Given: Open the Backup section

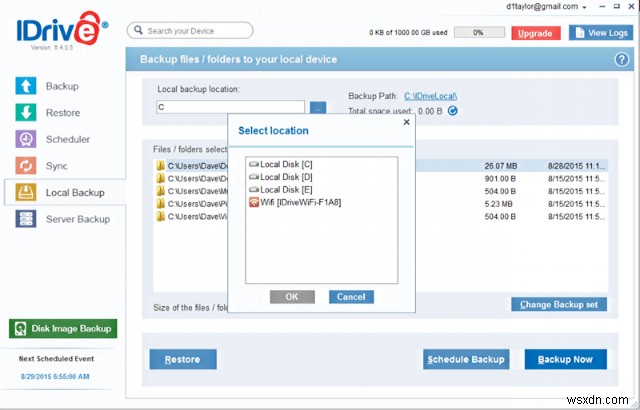Looking at the screenshot, I should [x=62, y=86].
